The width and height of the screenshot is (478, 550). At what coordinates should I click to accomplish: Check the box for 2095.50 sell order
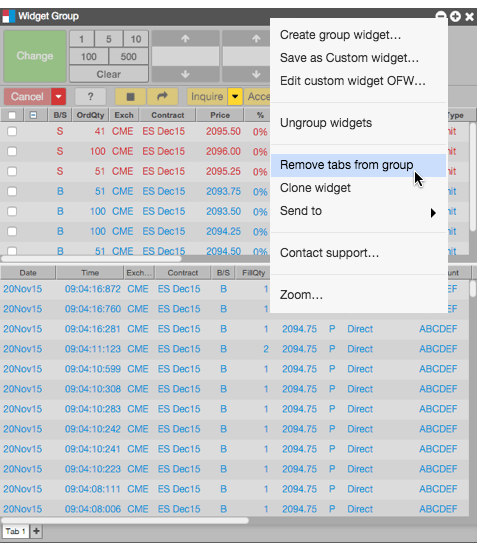[12, 131]
